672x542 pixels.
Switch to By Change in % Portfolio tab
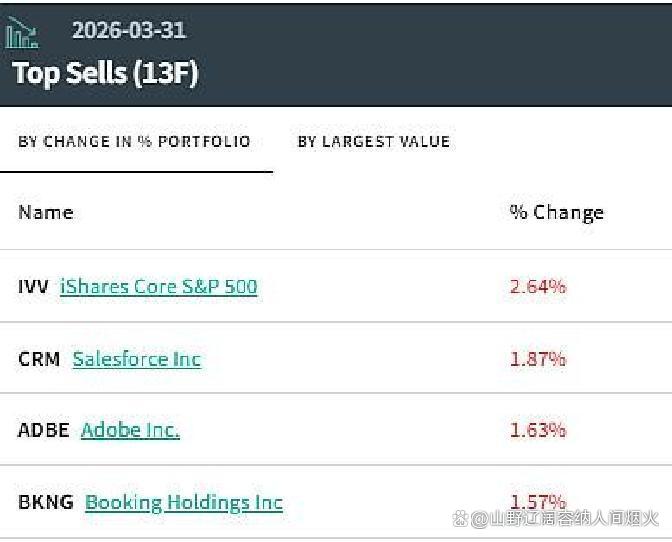(134, 142)
